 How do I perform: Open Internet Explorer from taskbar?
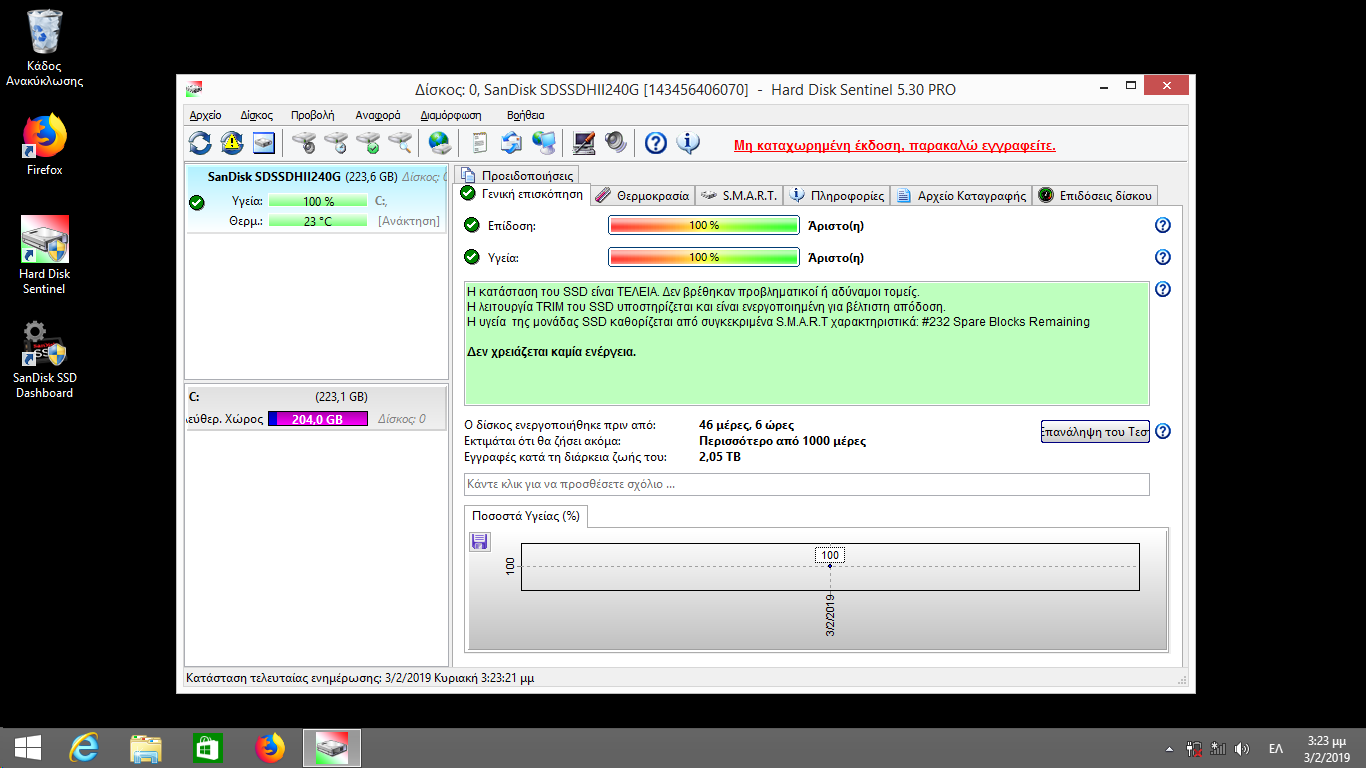pyautogui.click(x=83, y=747)
